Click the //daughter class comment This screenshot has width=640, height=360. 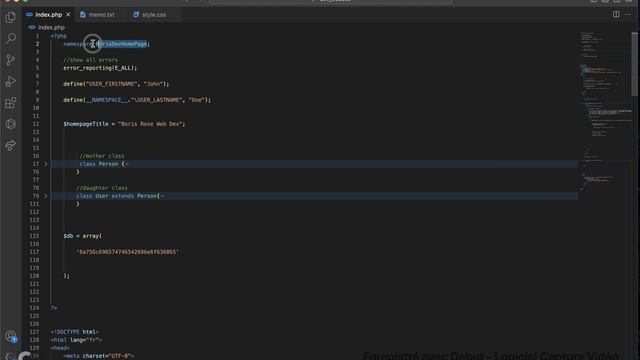point(102,188)
